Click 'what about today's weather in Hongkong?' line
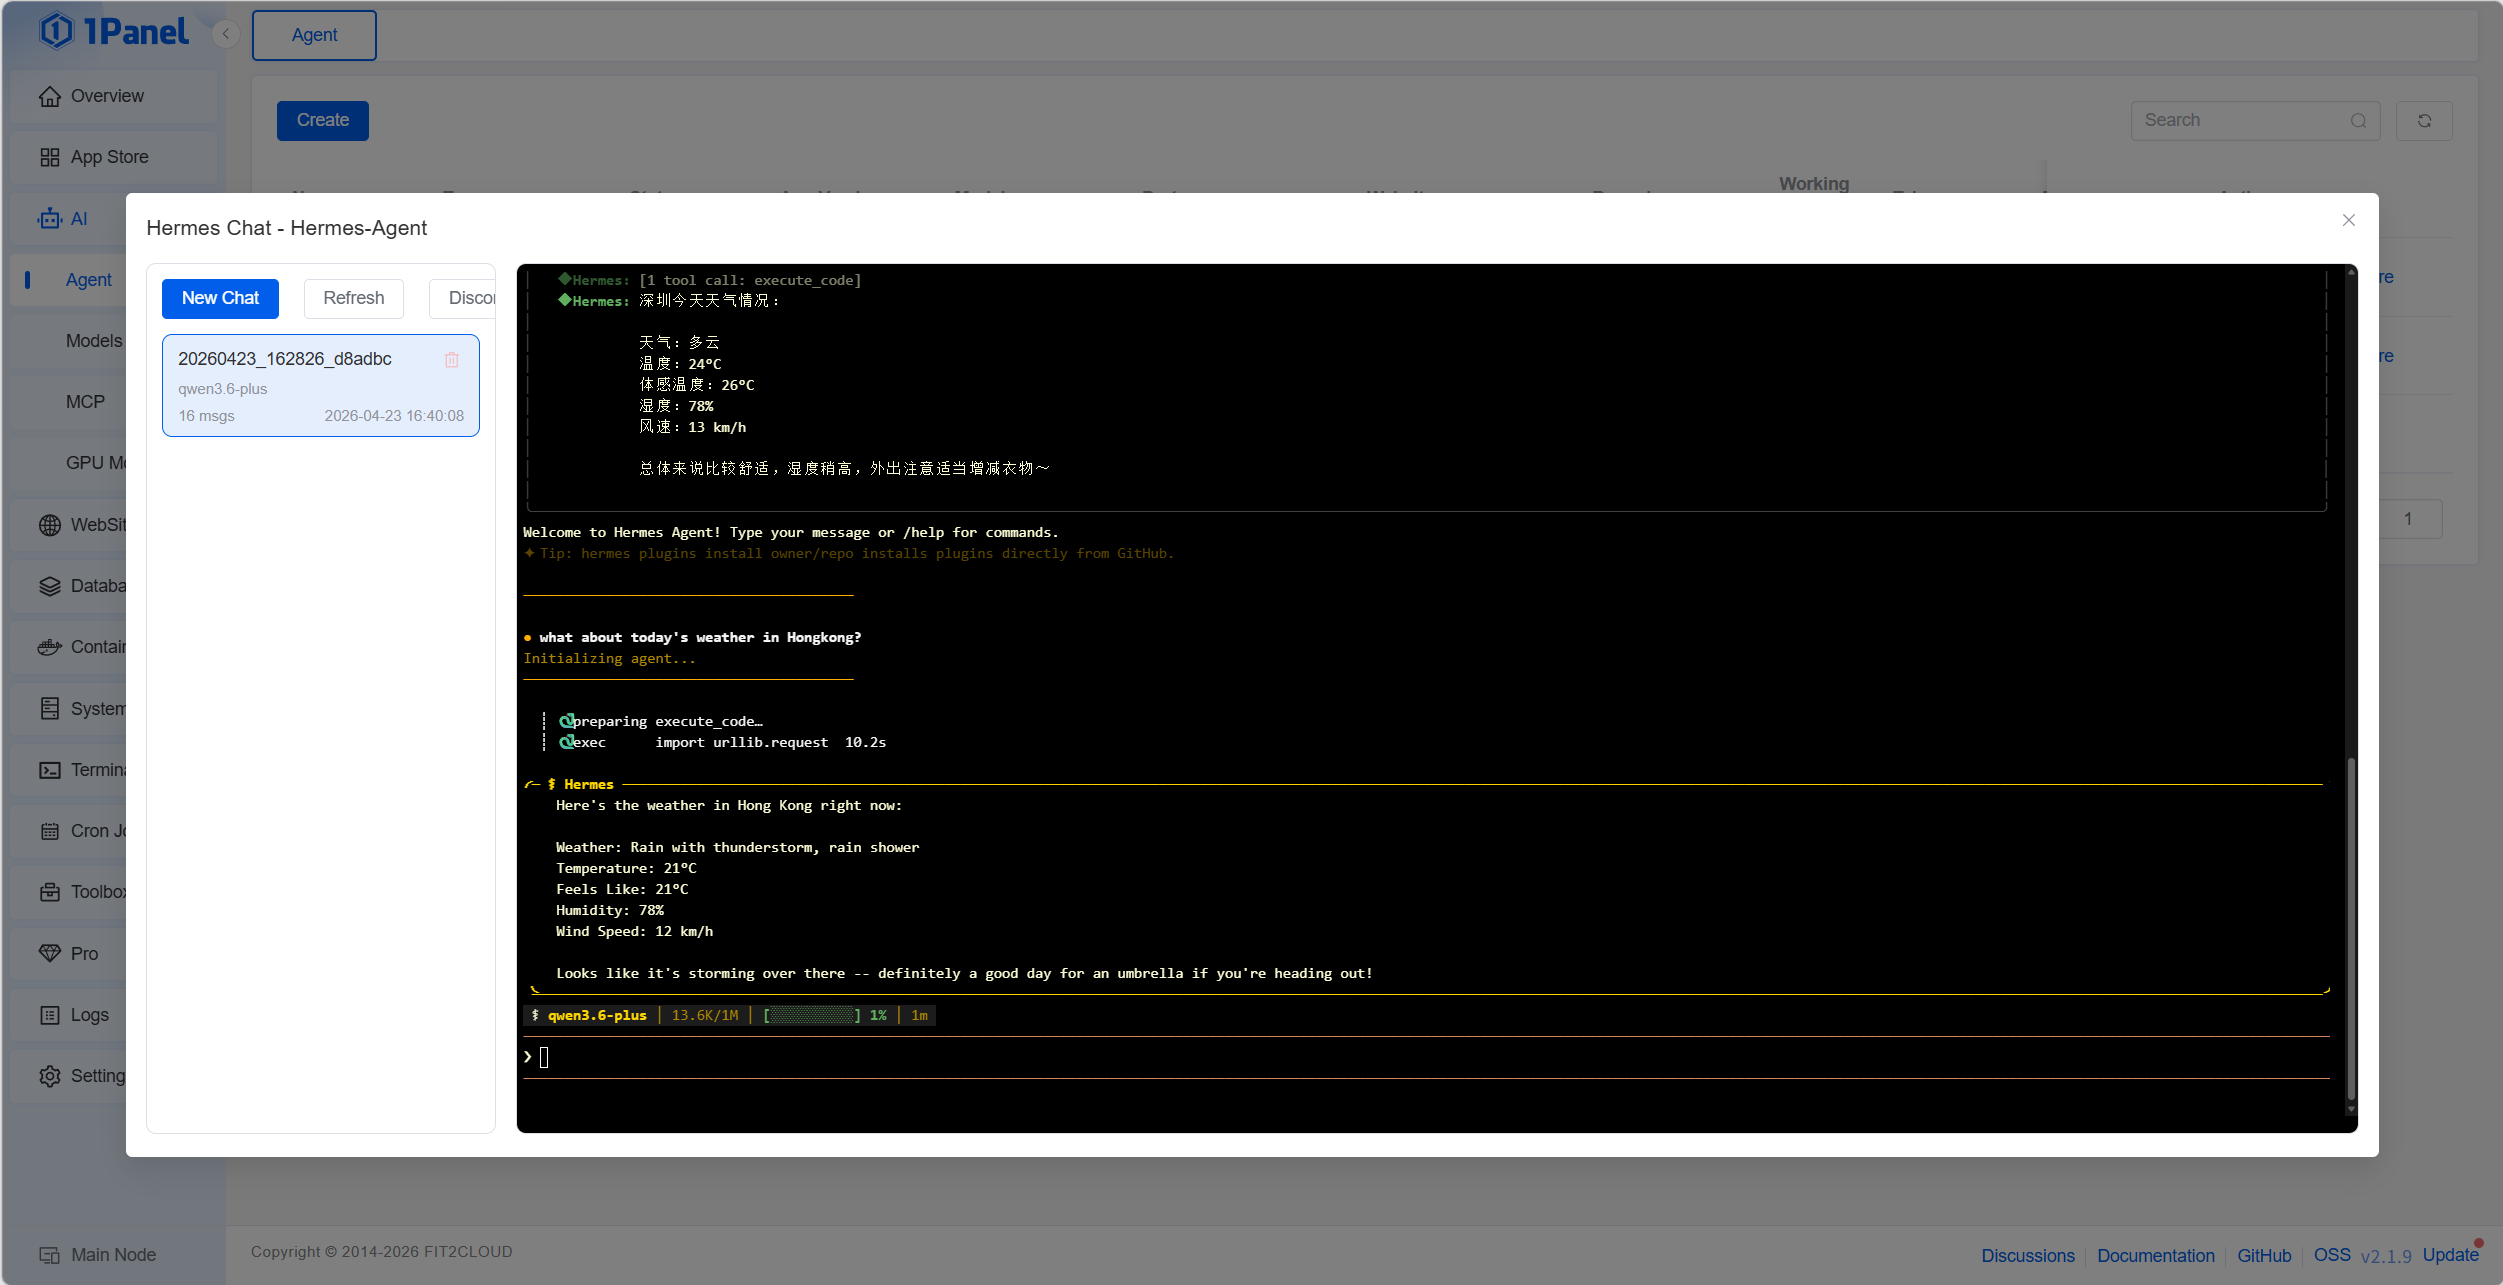The height and width of the screenshot is (1285, 2503). [700, 637]
